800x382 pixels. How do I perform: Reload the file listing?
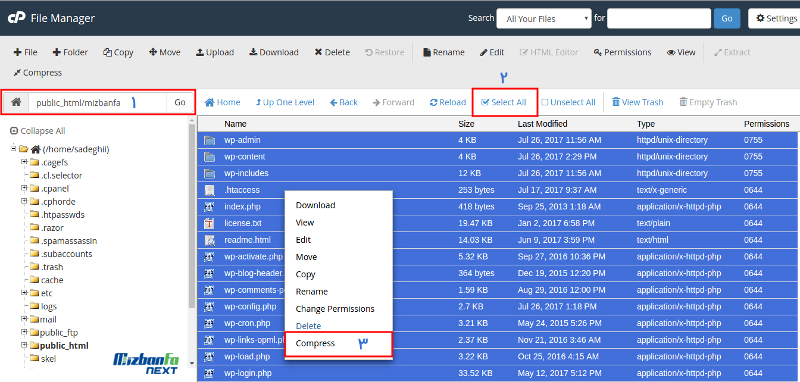(x=448, y=102)
